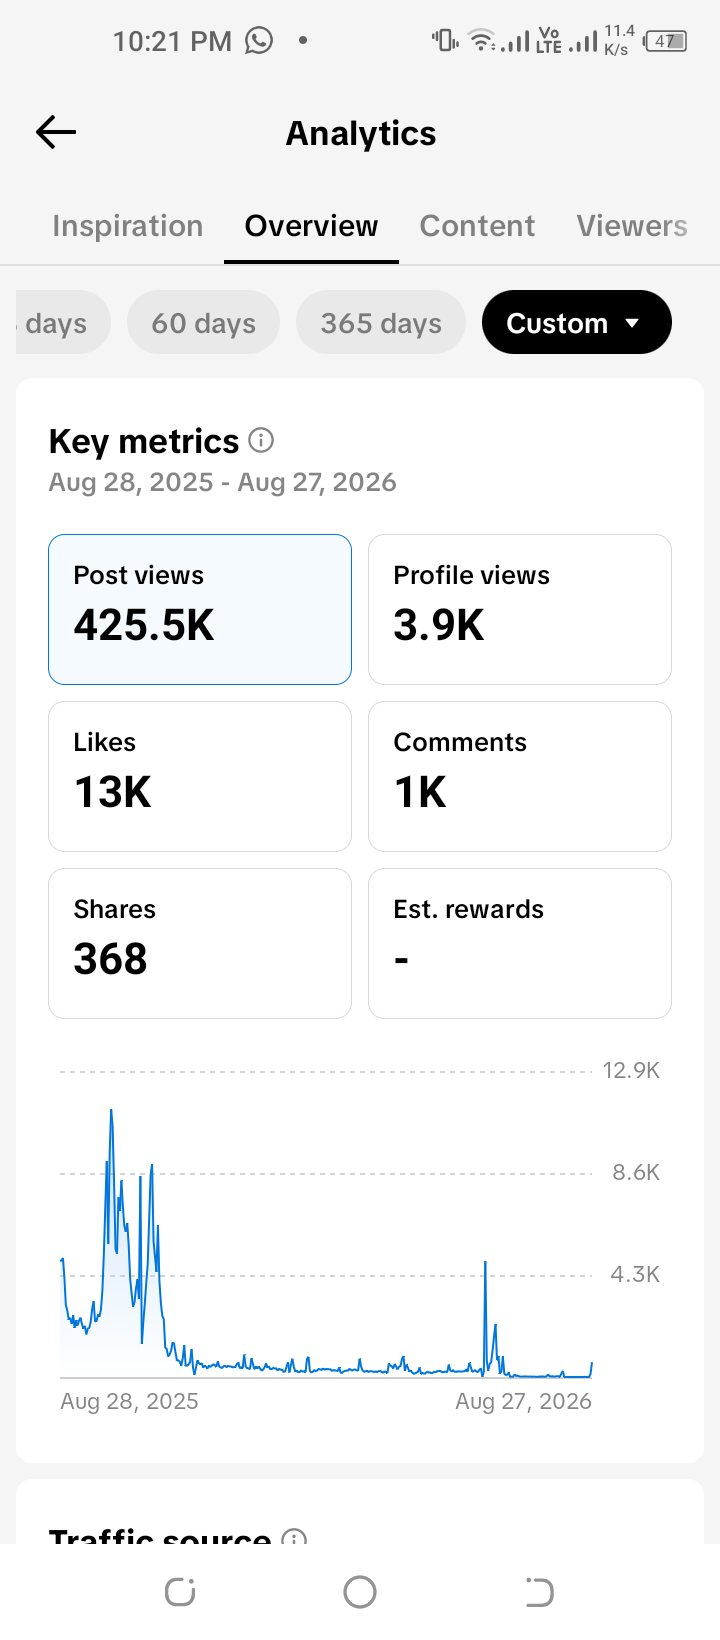This screenshot has height=1640, width=720.
Task: Select the Likes metric card
Action: tap(200, 776)
